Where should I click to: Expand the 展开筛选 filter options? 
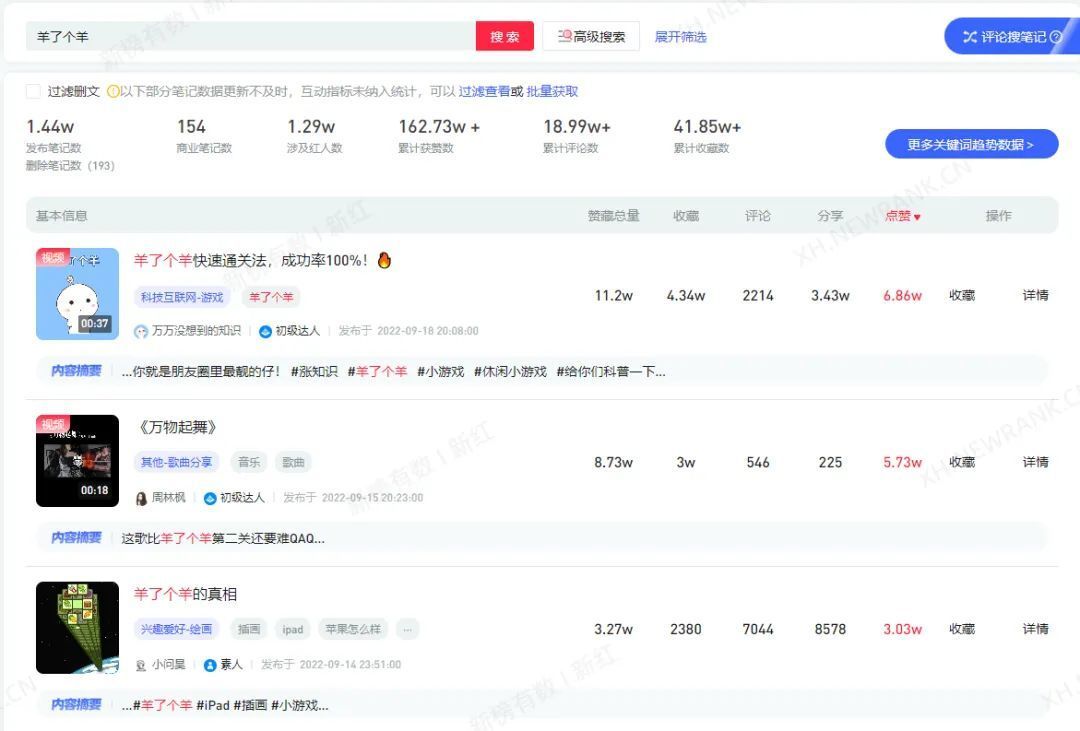point(679,36)
